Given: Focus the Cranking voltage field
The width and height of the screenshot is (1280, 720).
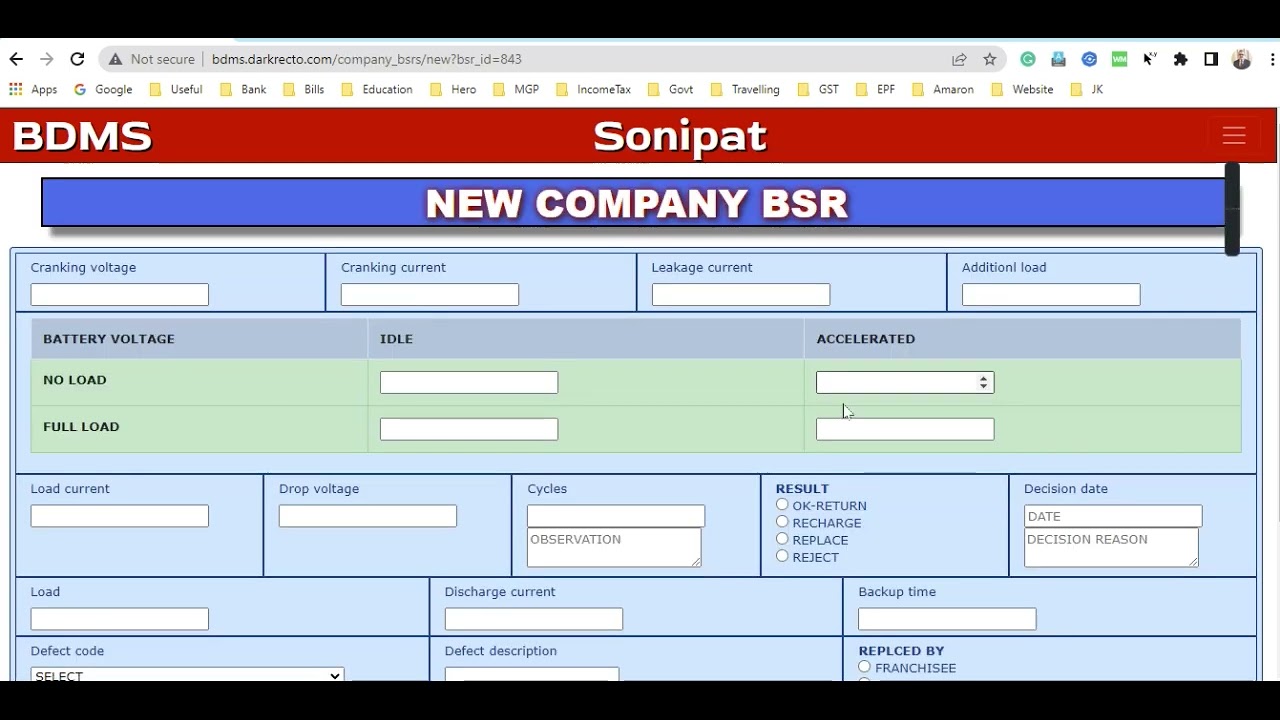Looking at the screenshot, I should pyautogui.click(x=120, y=295).
